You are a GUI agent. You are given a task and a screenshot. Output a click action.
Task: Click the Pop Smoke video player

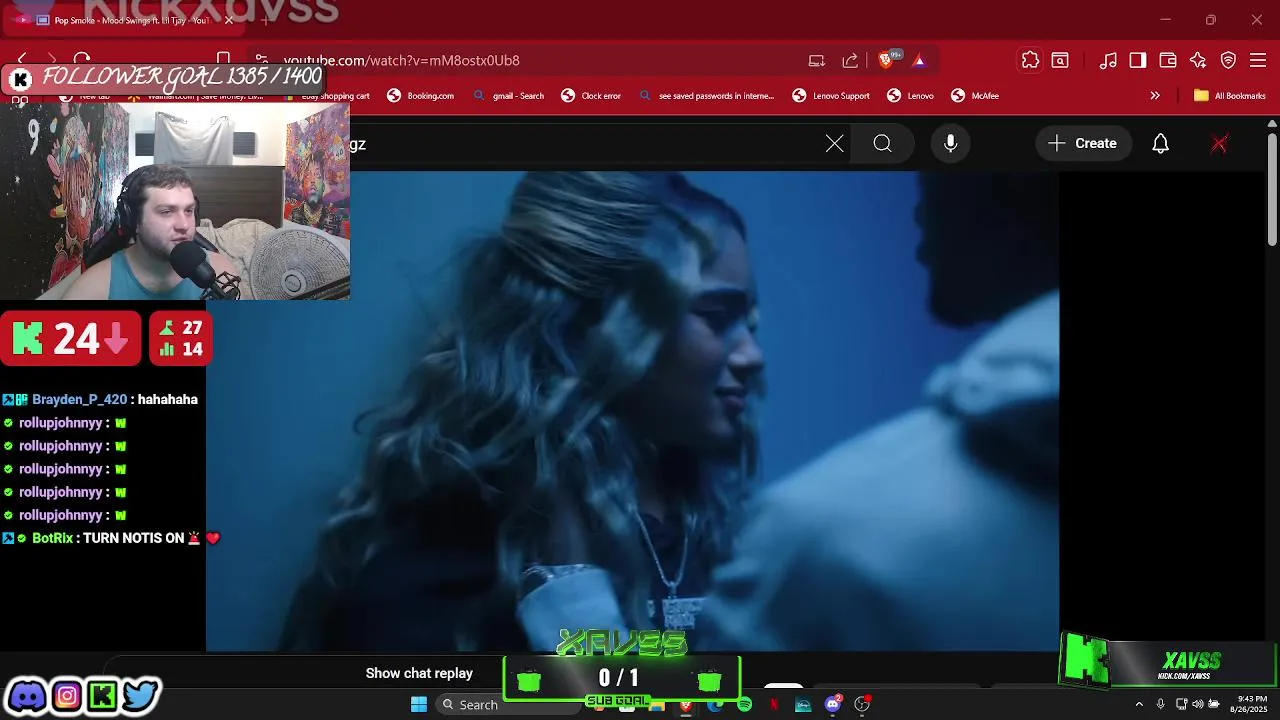pos(632,411)
